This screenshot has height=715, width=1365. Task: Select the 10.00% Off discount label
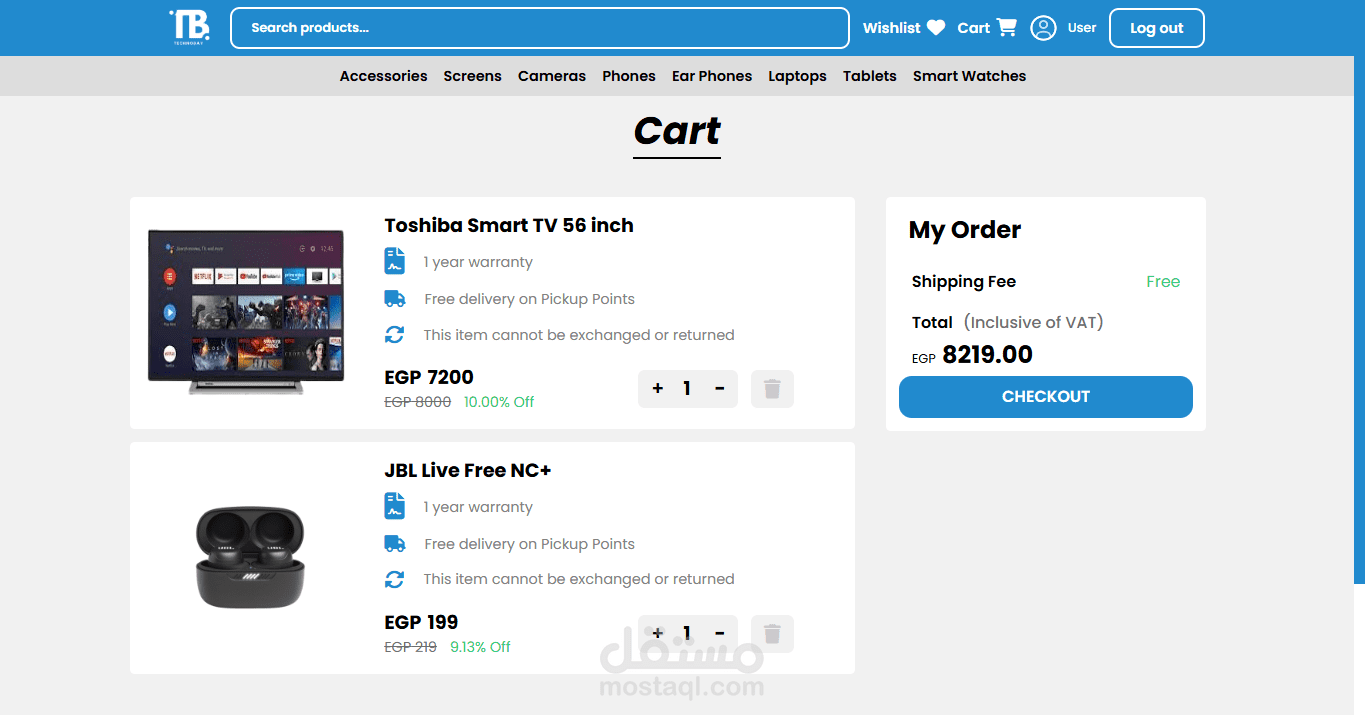pos(499,402)
